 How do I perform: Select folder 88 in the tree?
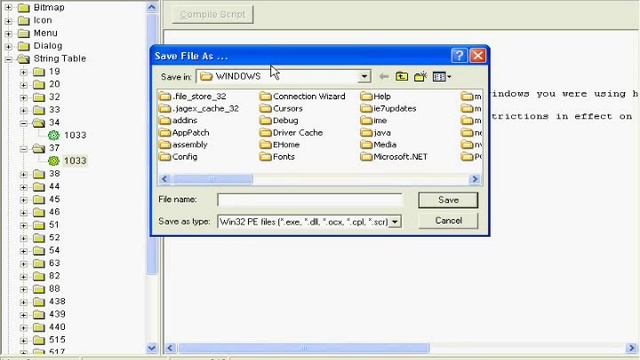[x=54, y=289]
